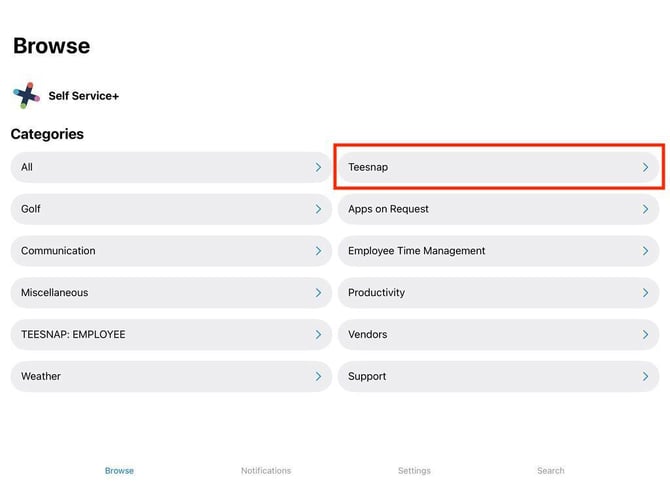The width and height of the screenshot is (670, 486).
Task: Open the Apps on Request category
Action: (498, 209)
